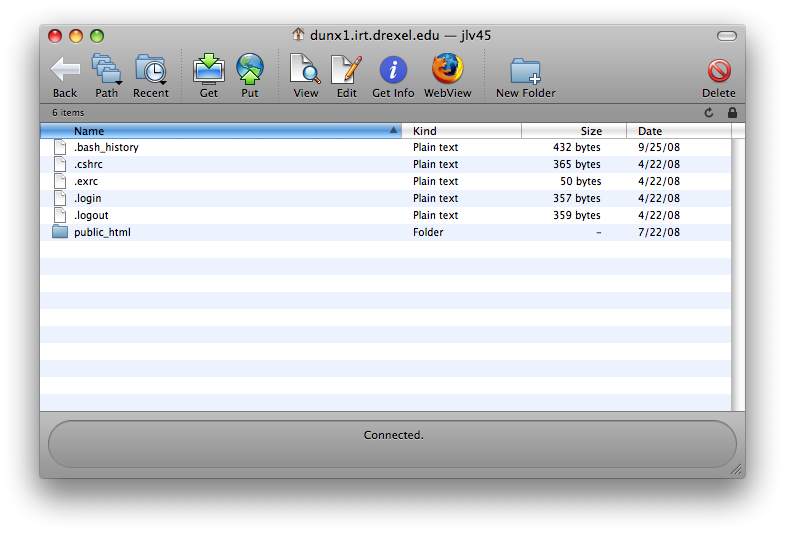This screenshot has height=533, width=785.
Task: Sort by the Name column header
Action: pos(221,131)
